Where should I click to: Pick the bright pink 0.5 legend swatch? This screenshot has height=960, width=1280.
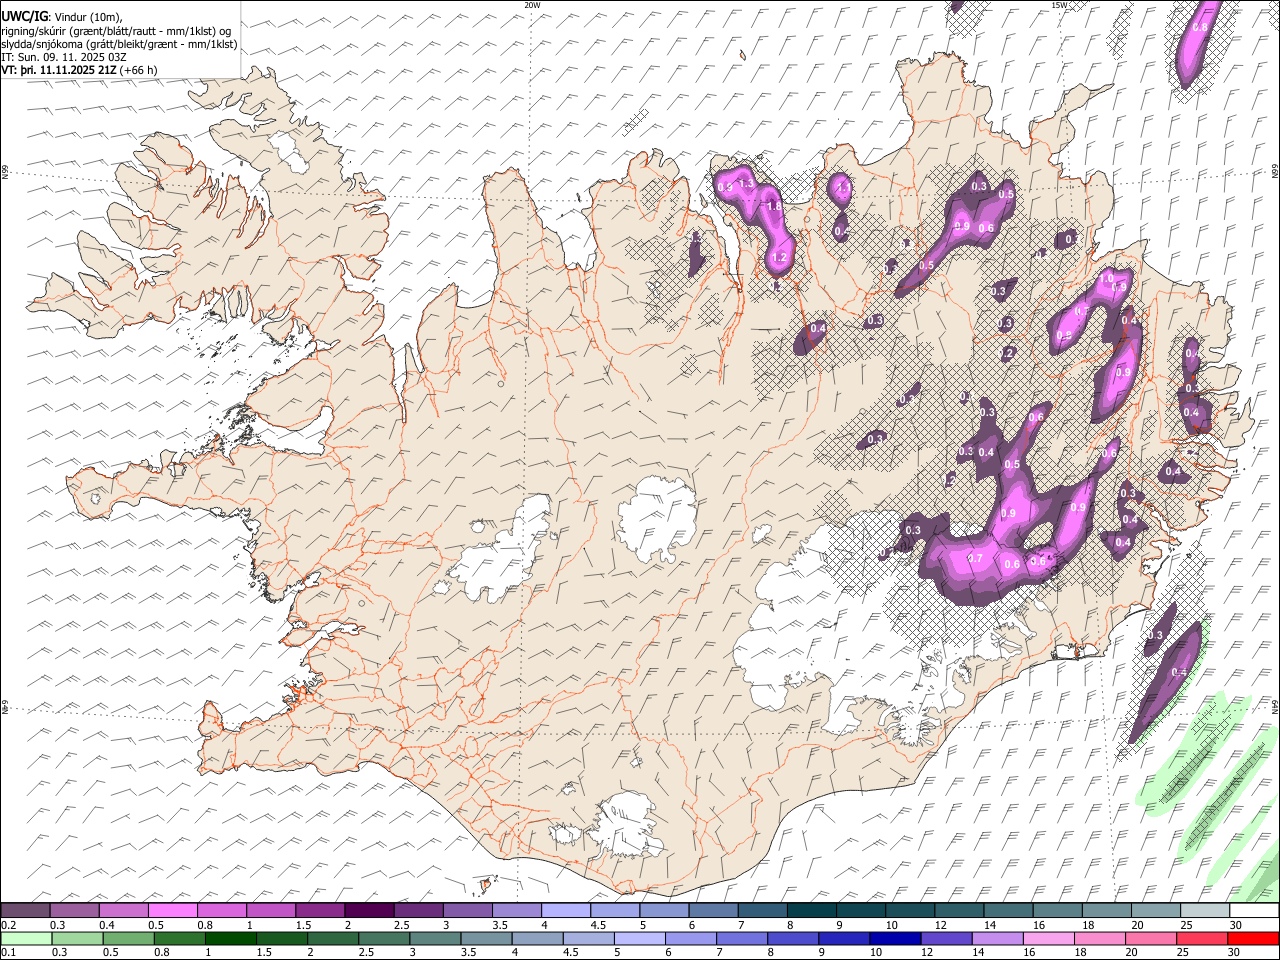pos(172,911)
